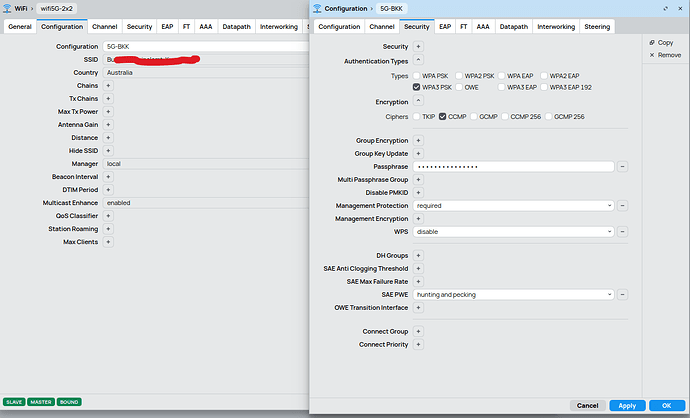Viewport: 690px width, 418px height.
Task: Open Datapath tab in WiFi window
Action: (236, 26)
